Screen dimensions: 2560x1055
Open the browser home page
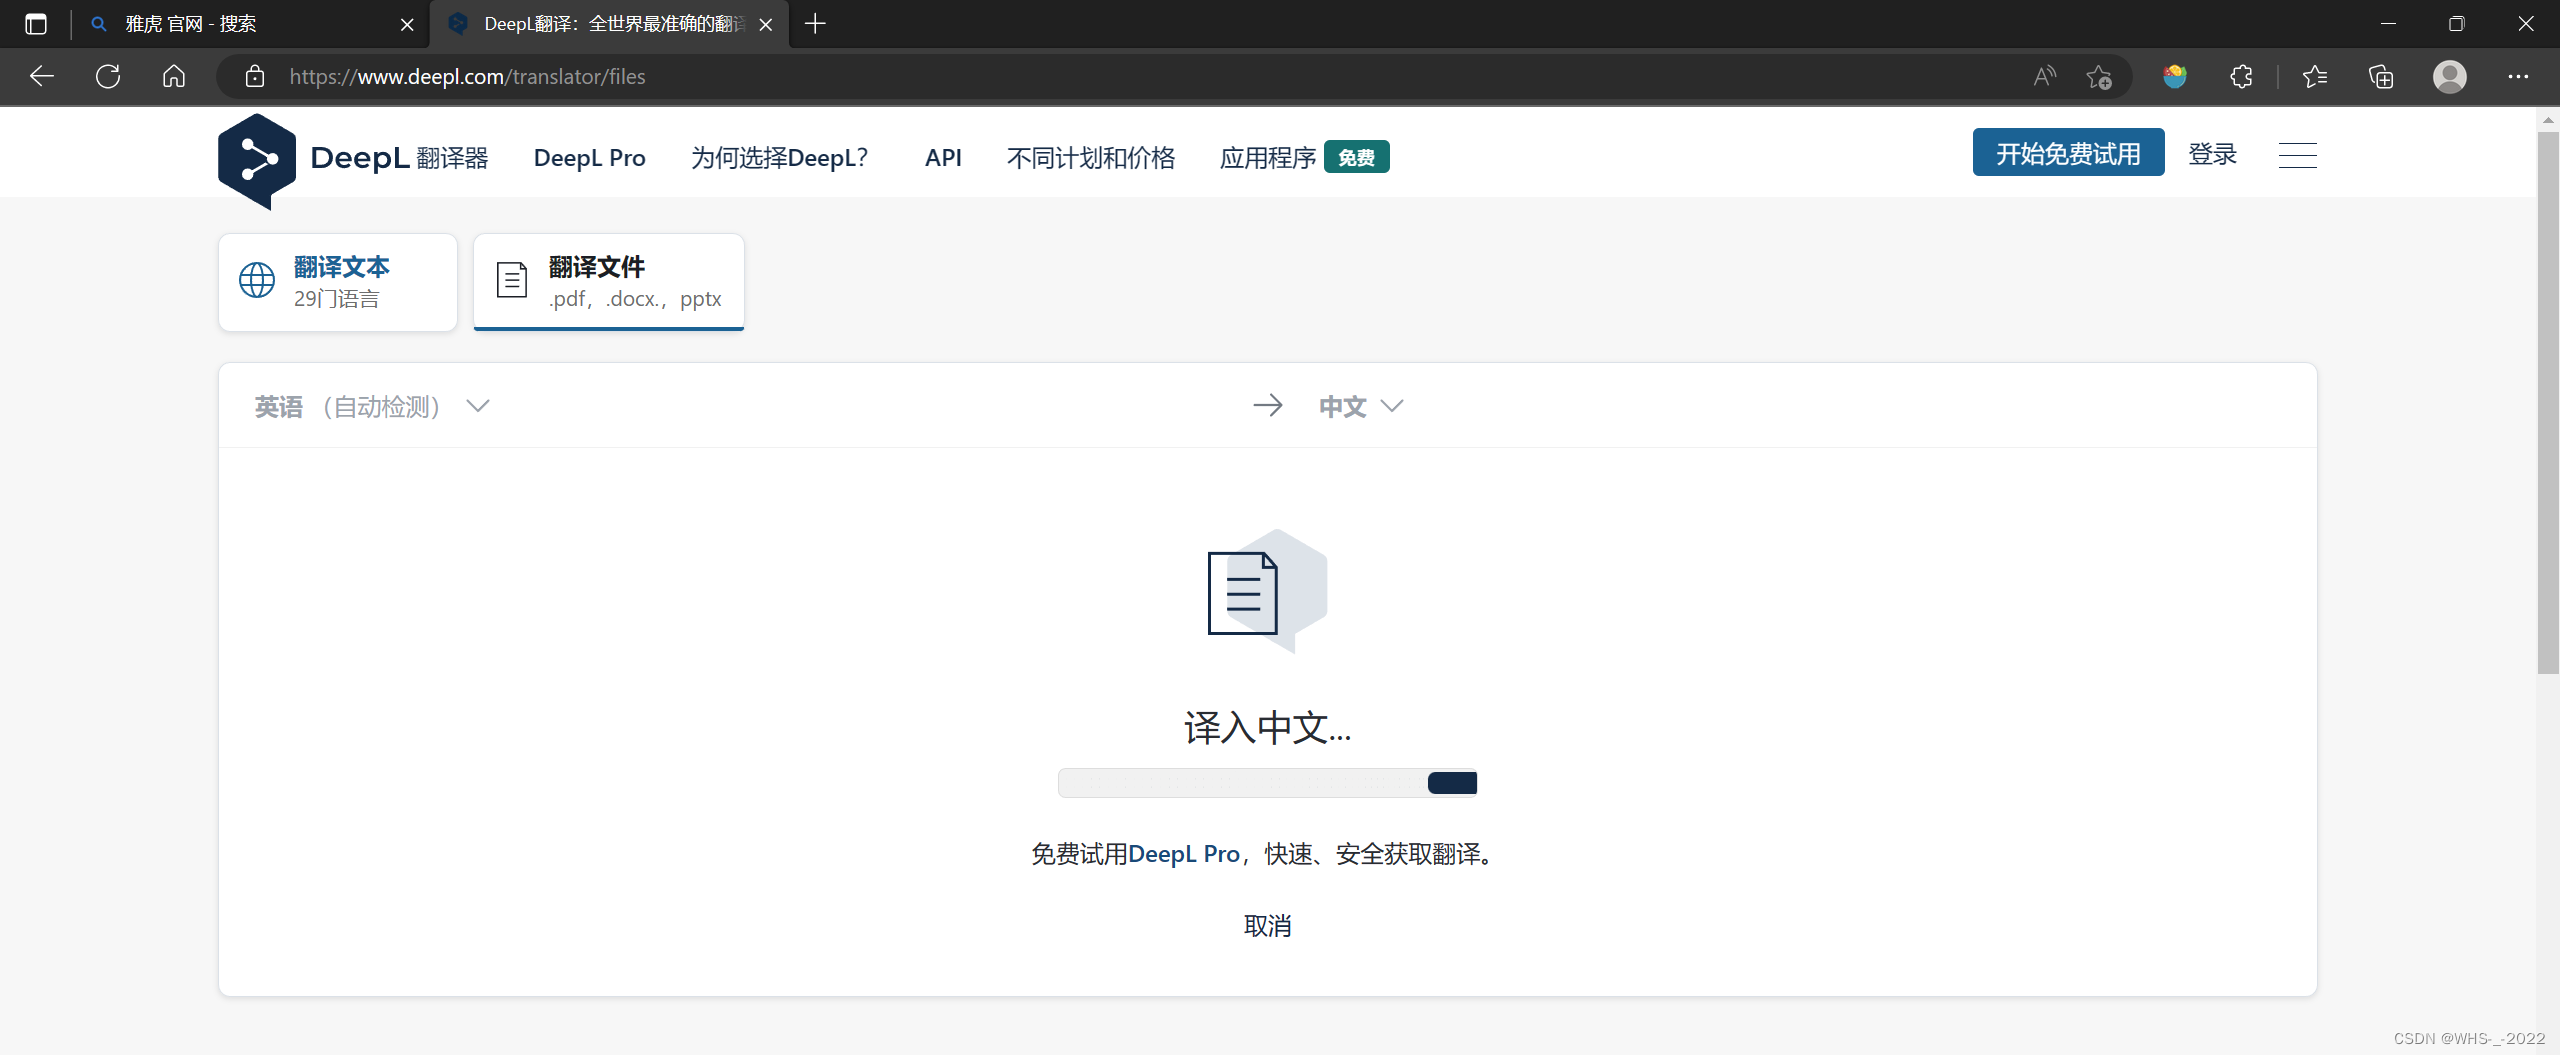click(x=174, y=76)
